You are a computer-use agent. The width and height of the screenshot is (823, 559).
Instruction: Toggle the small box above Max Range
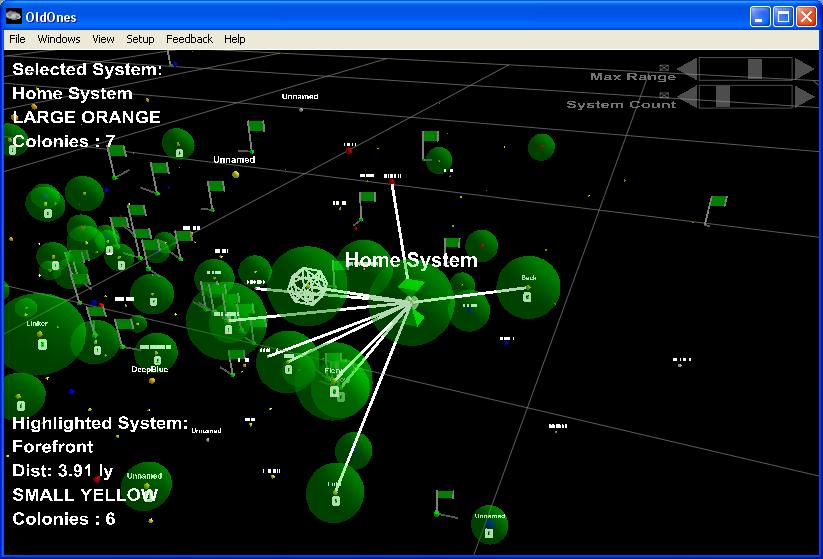pos(664,67)
